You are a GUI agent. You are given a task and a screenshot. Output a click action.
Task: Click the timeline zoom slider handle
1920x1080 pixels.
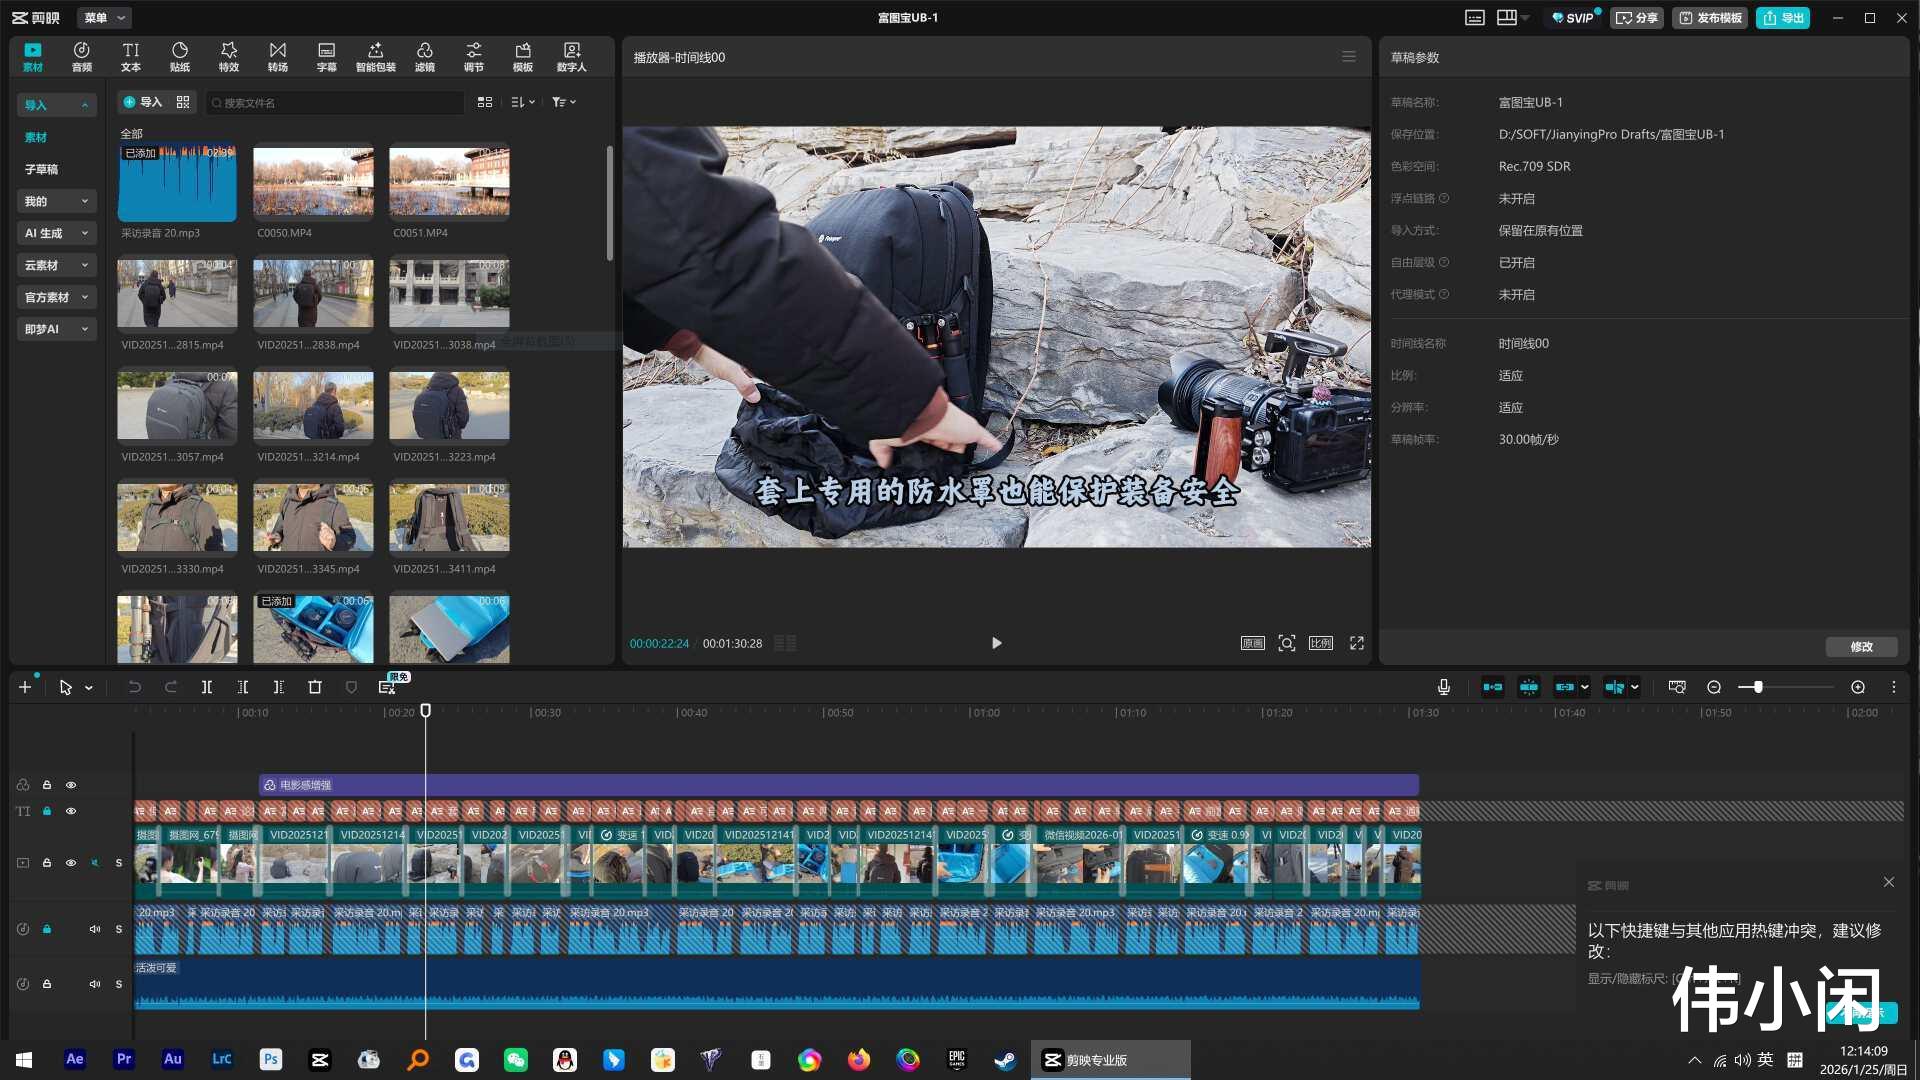click(1758, 687)
